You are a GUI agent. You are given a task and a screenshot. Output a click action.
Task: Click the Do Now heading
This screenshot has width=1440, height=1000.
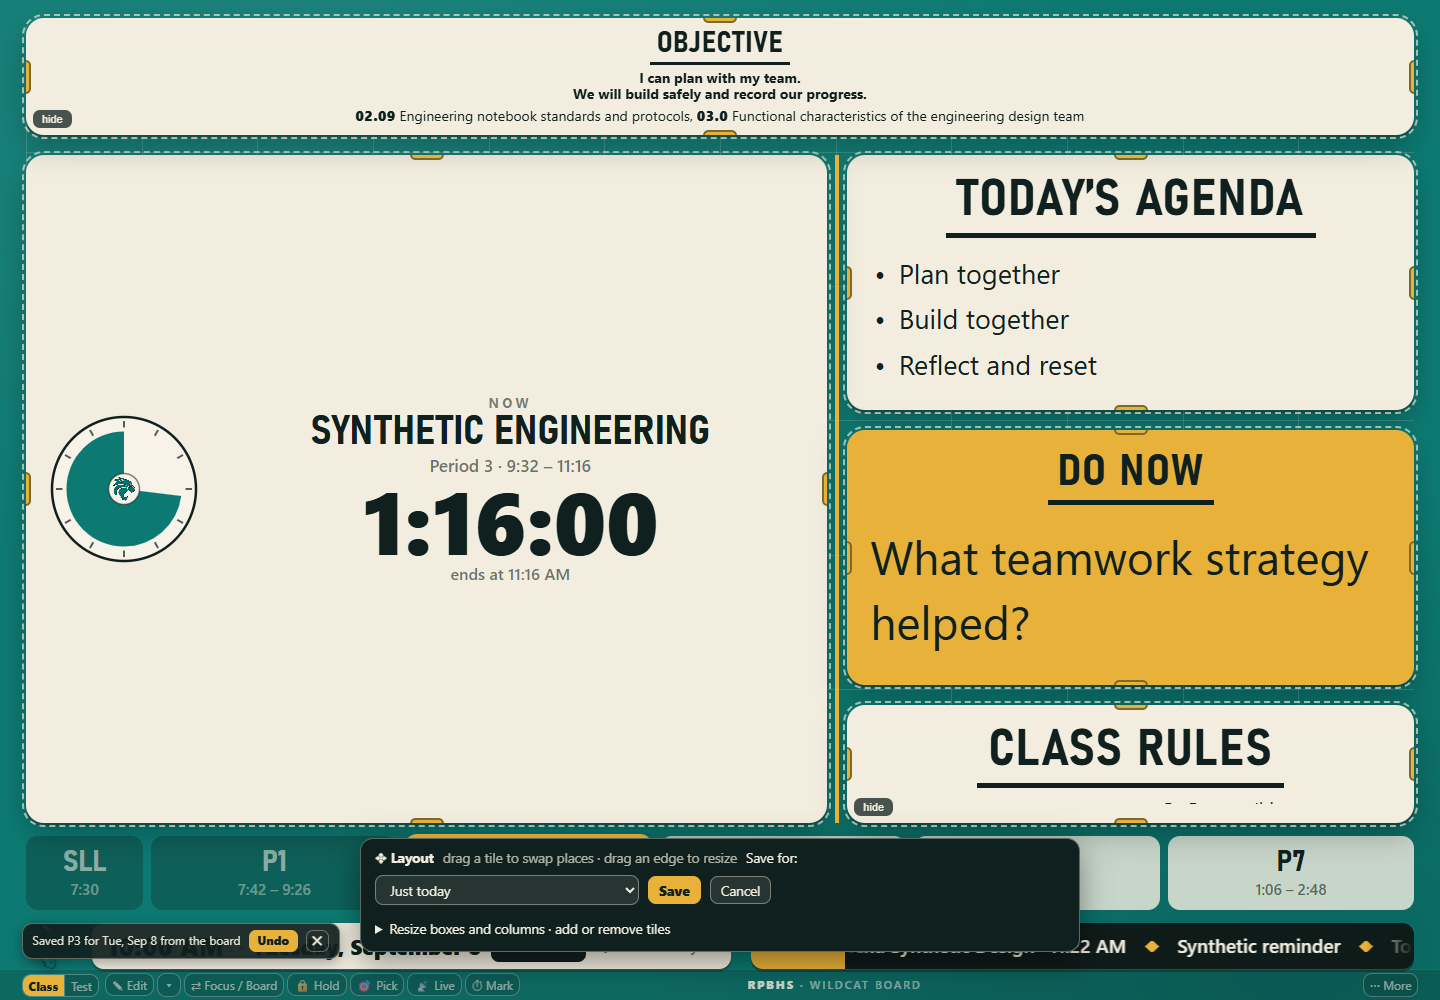point(1131,470)
